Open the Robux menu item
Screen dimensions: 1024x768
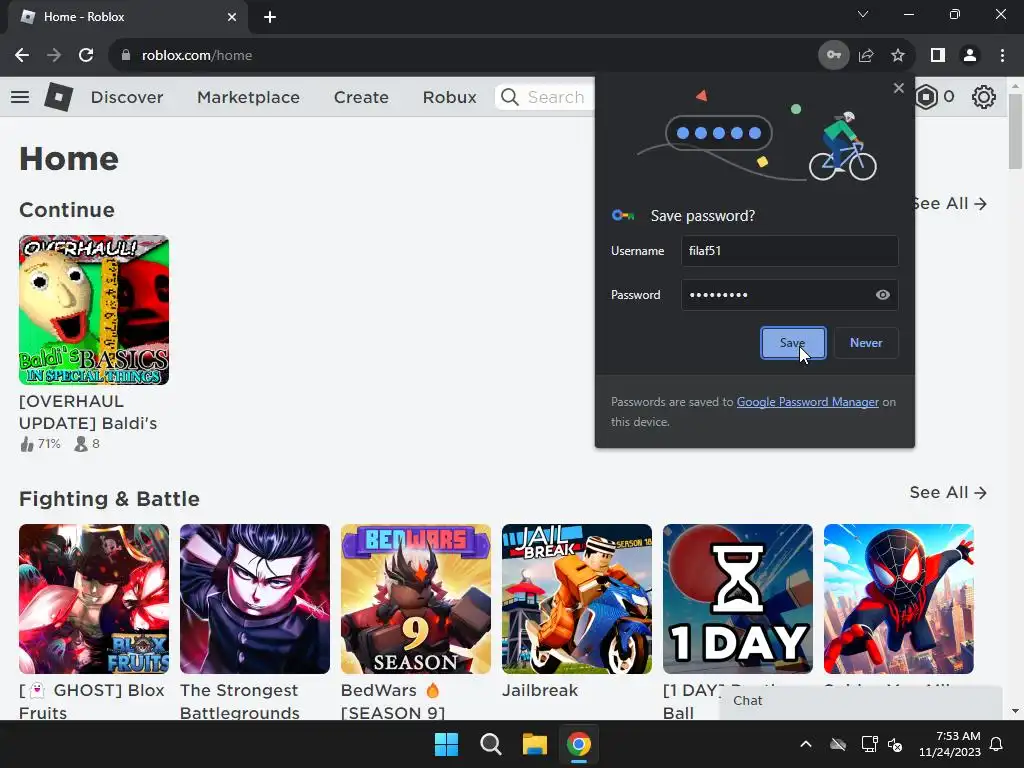449,97
